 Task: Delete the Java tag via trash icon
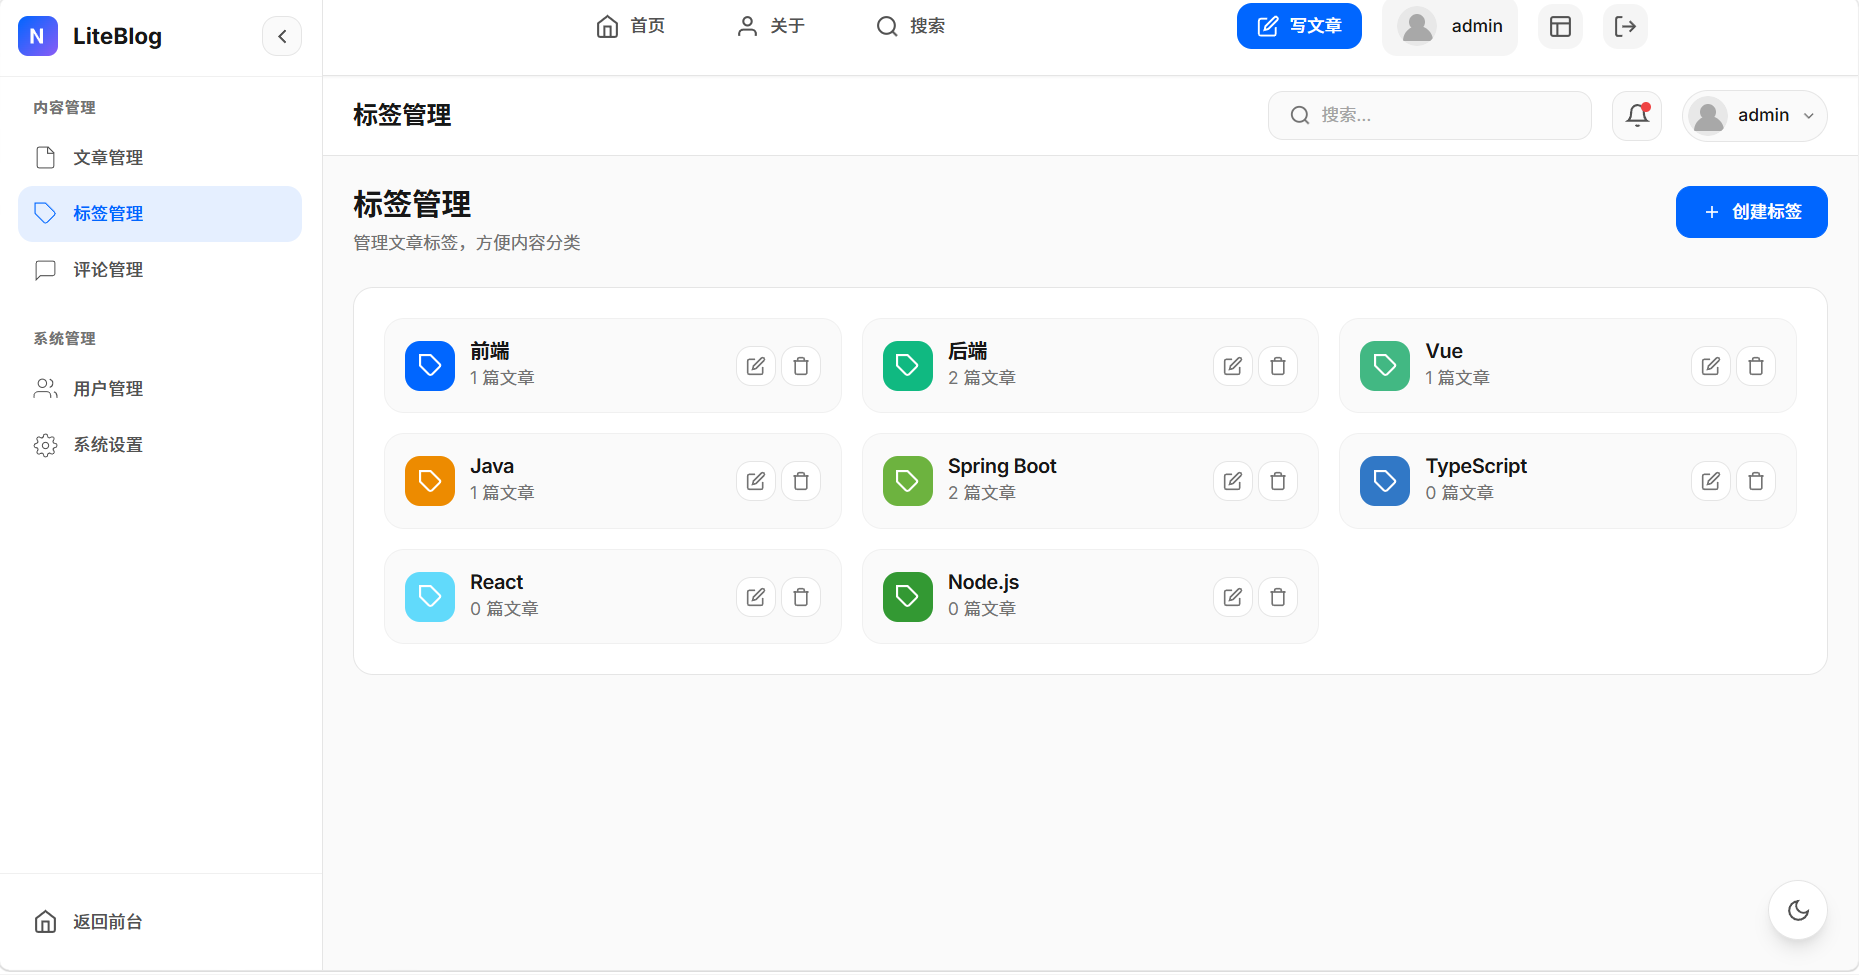click(800, 482)
